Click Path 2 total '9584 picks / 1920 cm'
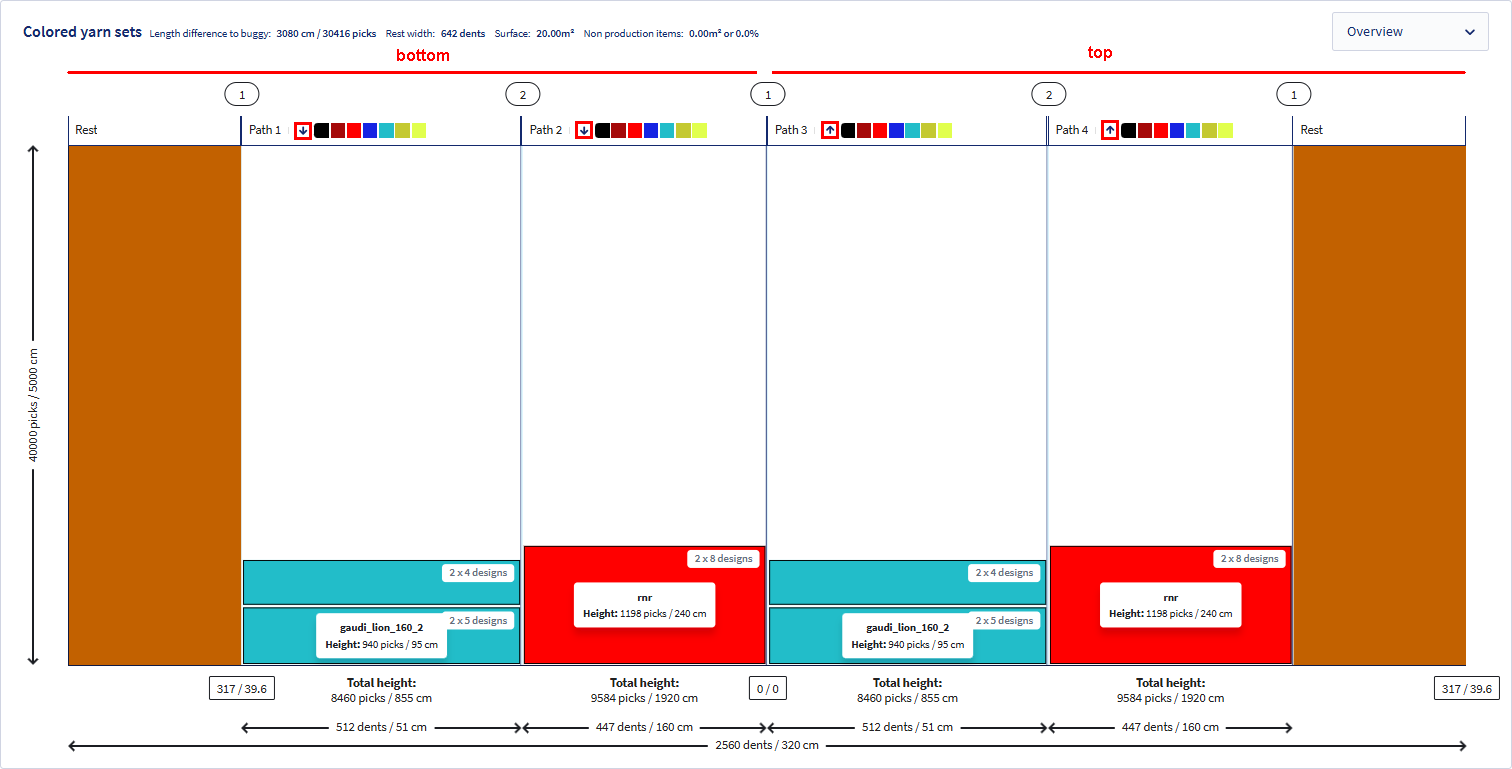This screenshot has width=1512, height=769. [644, 698]
